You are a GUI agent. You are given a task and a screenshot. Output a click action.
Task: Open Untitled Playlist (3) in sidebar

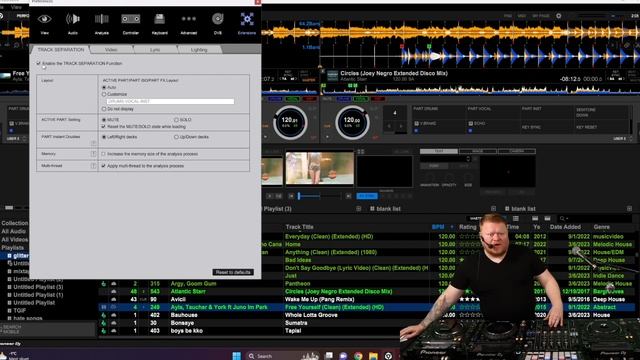pyautogui.click(x=38, y=287)
